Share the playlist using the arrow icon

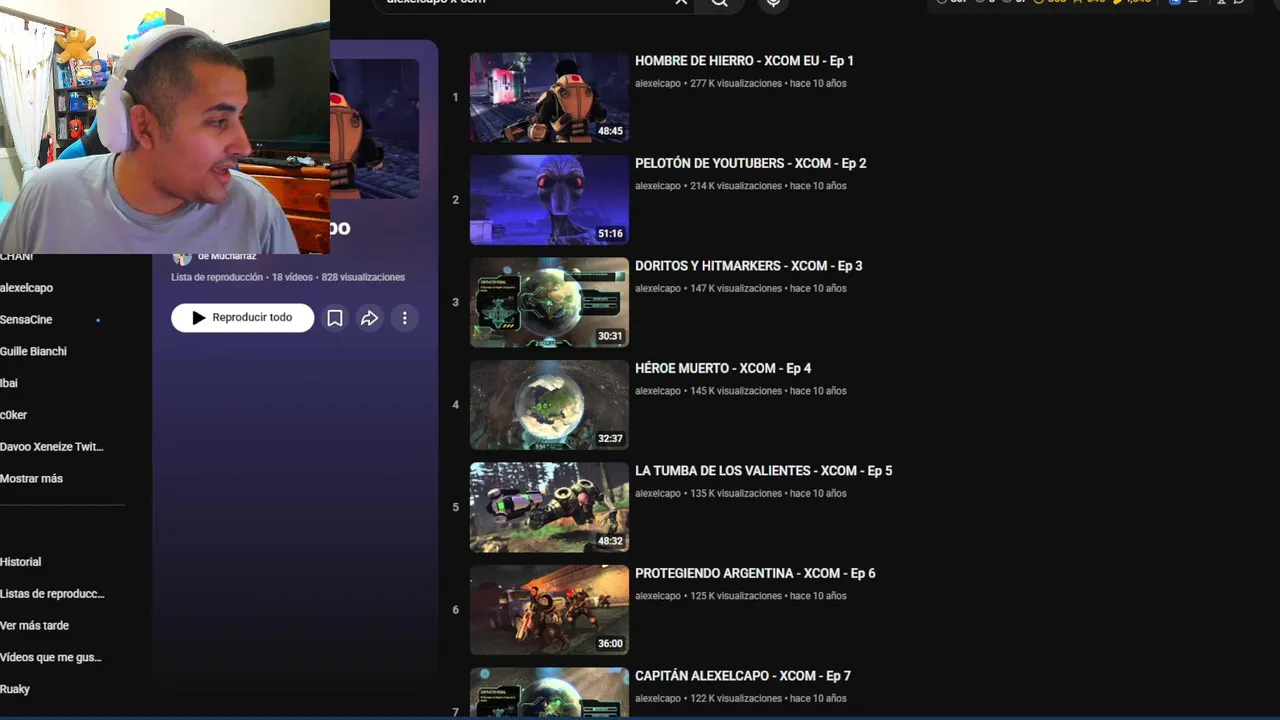[370, 318]
